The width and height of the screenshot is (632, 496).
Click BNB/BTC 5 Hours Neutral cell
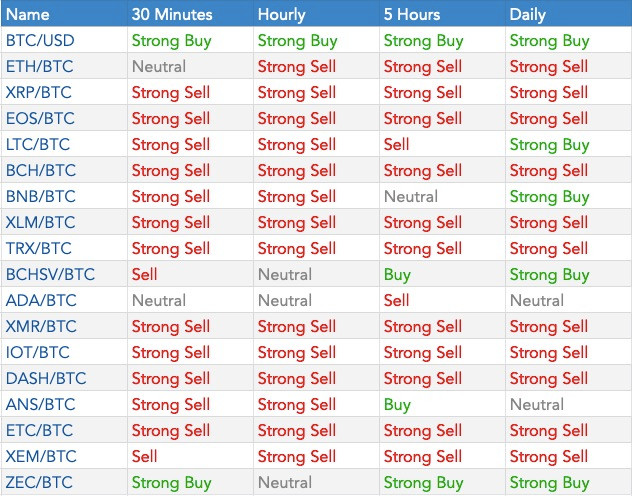point(411,197)
